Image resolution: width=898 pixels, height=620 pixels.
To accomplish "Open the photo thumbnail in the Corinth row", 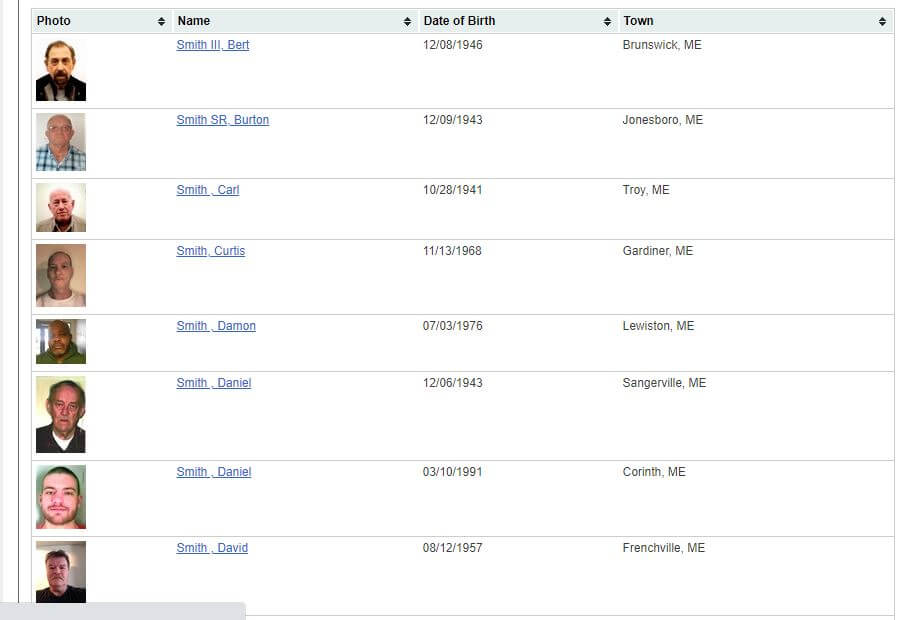I will pyautogui.click(x=61, y=496).
